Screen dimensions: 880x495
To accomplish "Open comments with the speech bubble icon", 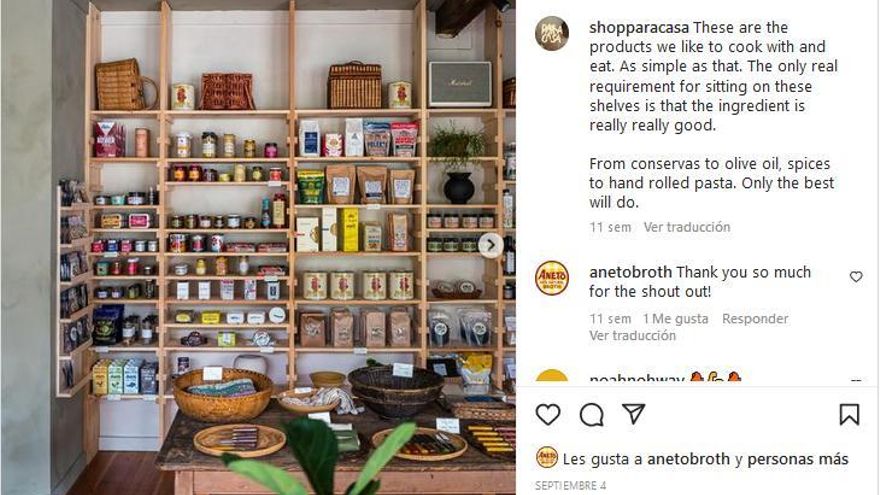I will [x=592, y=415].
